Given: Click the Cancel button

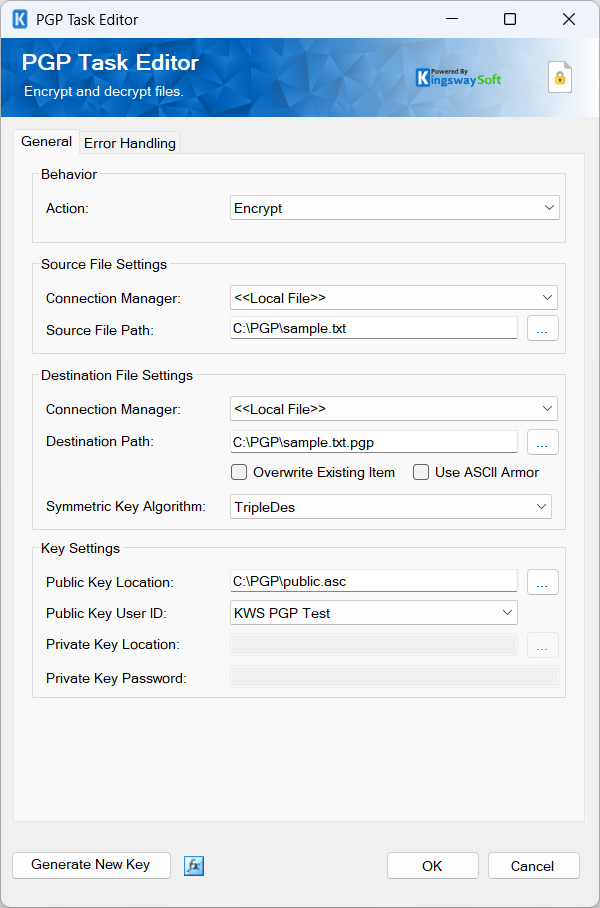Looking at the screenshot, I should [x=533, y=866].
